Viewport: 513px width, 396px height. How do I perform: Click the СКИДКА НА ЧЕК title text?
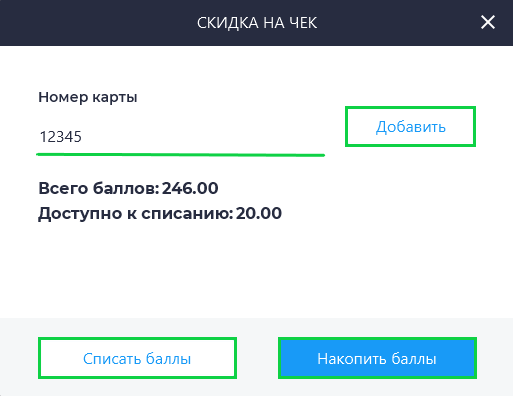point(257,23)
